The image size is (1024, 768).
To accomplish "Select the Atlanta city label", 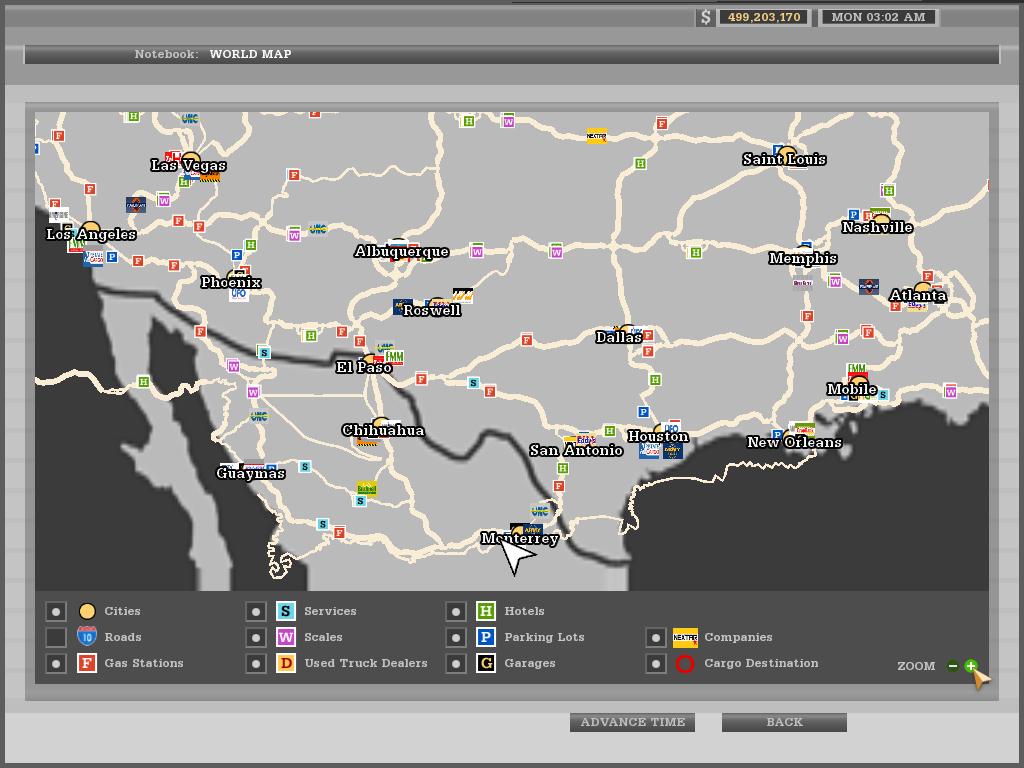I will [918, 295].
